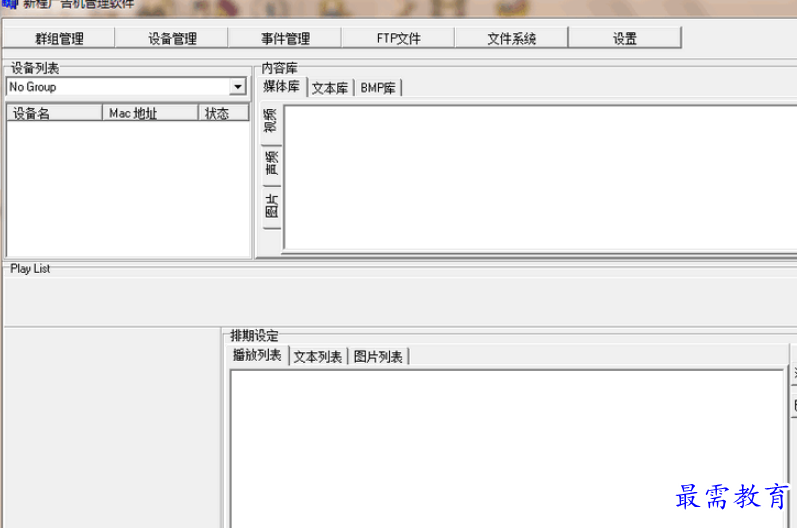Open the 文件系统 button
The width and height of the screenshot is (797, 528).
pyautogui.click(x=511, y=38)
